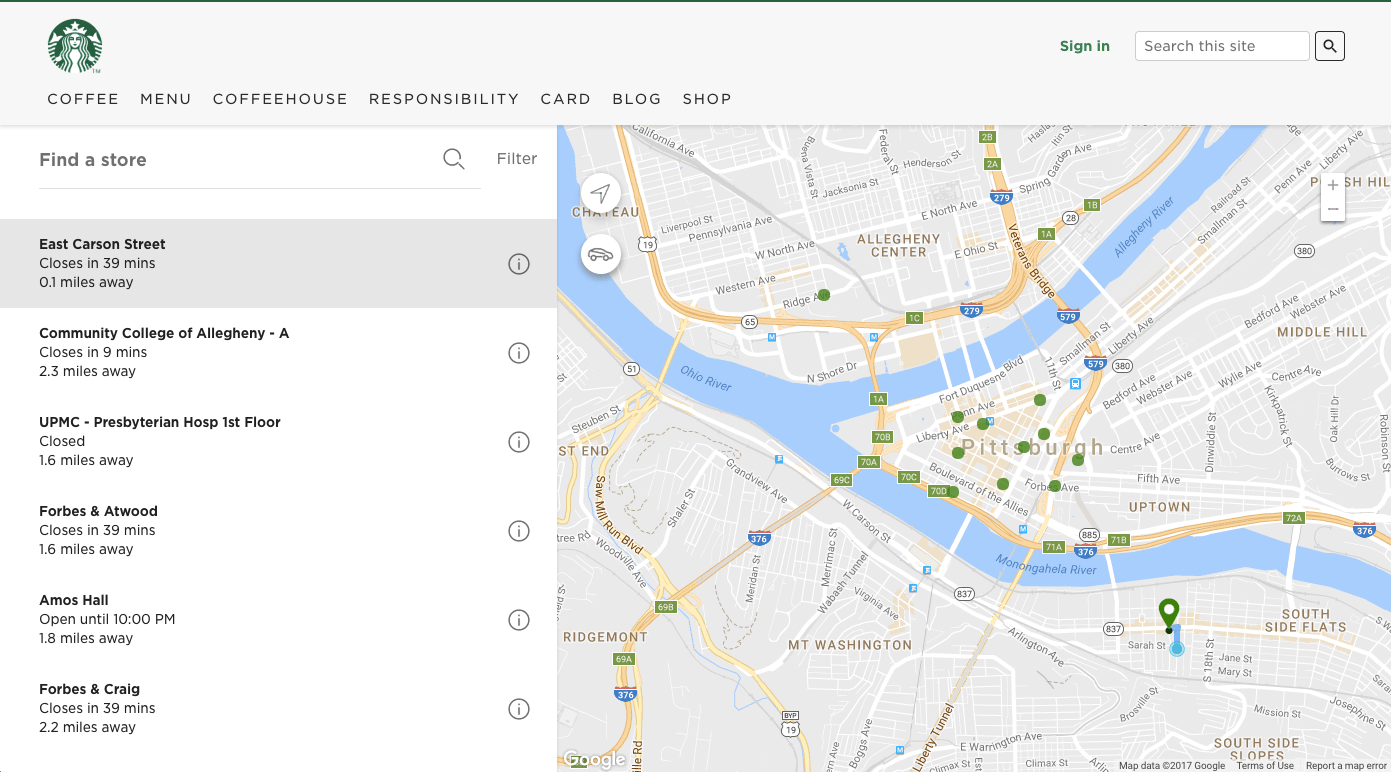Open info for UPMC - Presbyterian Hosp store
1391x772 pixels.
[518, 441]
